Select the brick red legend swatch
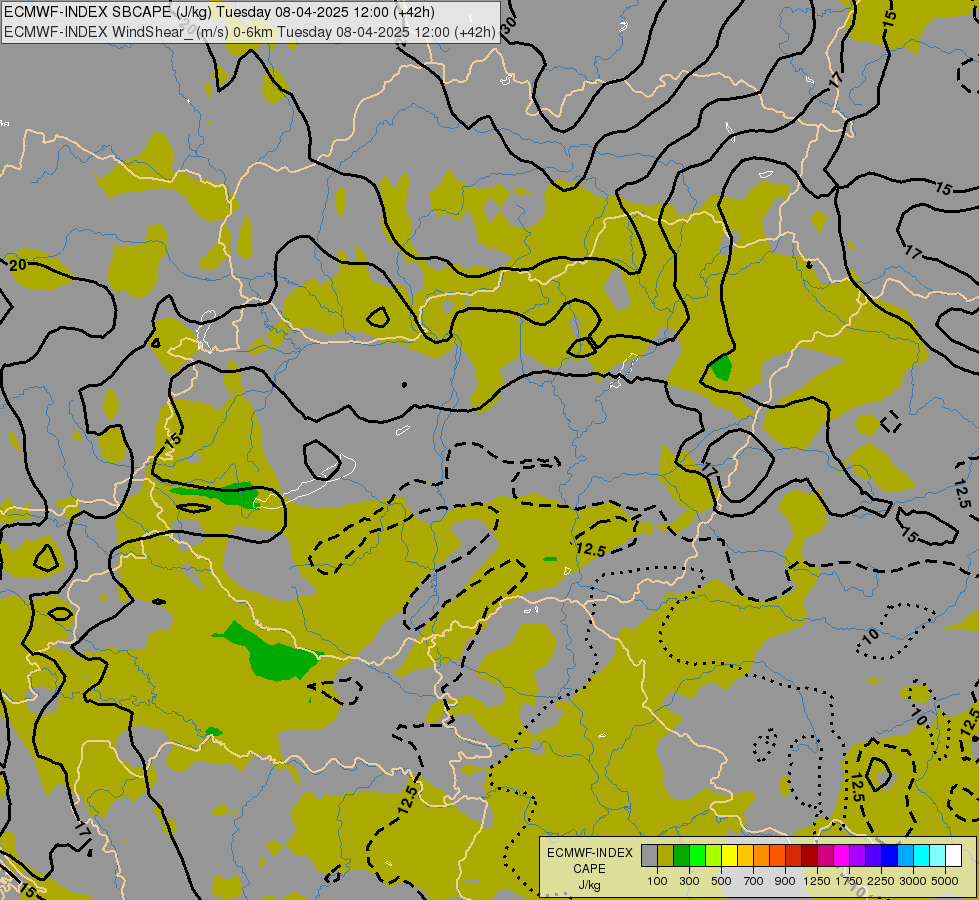 794,855
